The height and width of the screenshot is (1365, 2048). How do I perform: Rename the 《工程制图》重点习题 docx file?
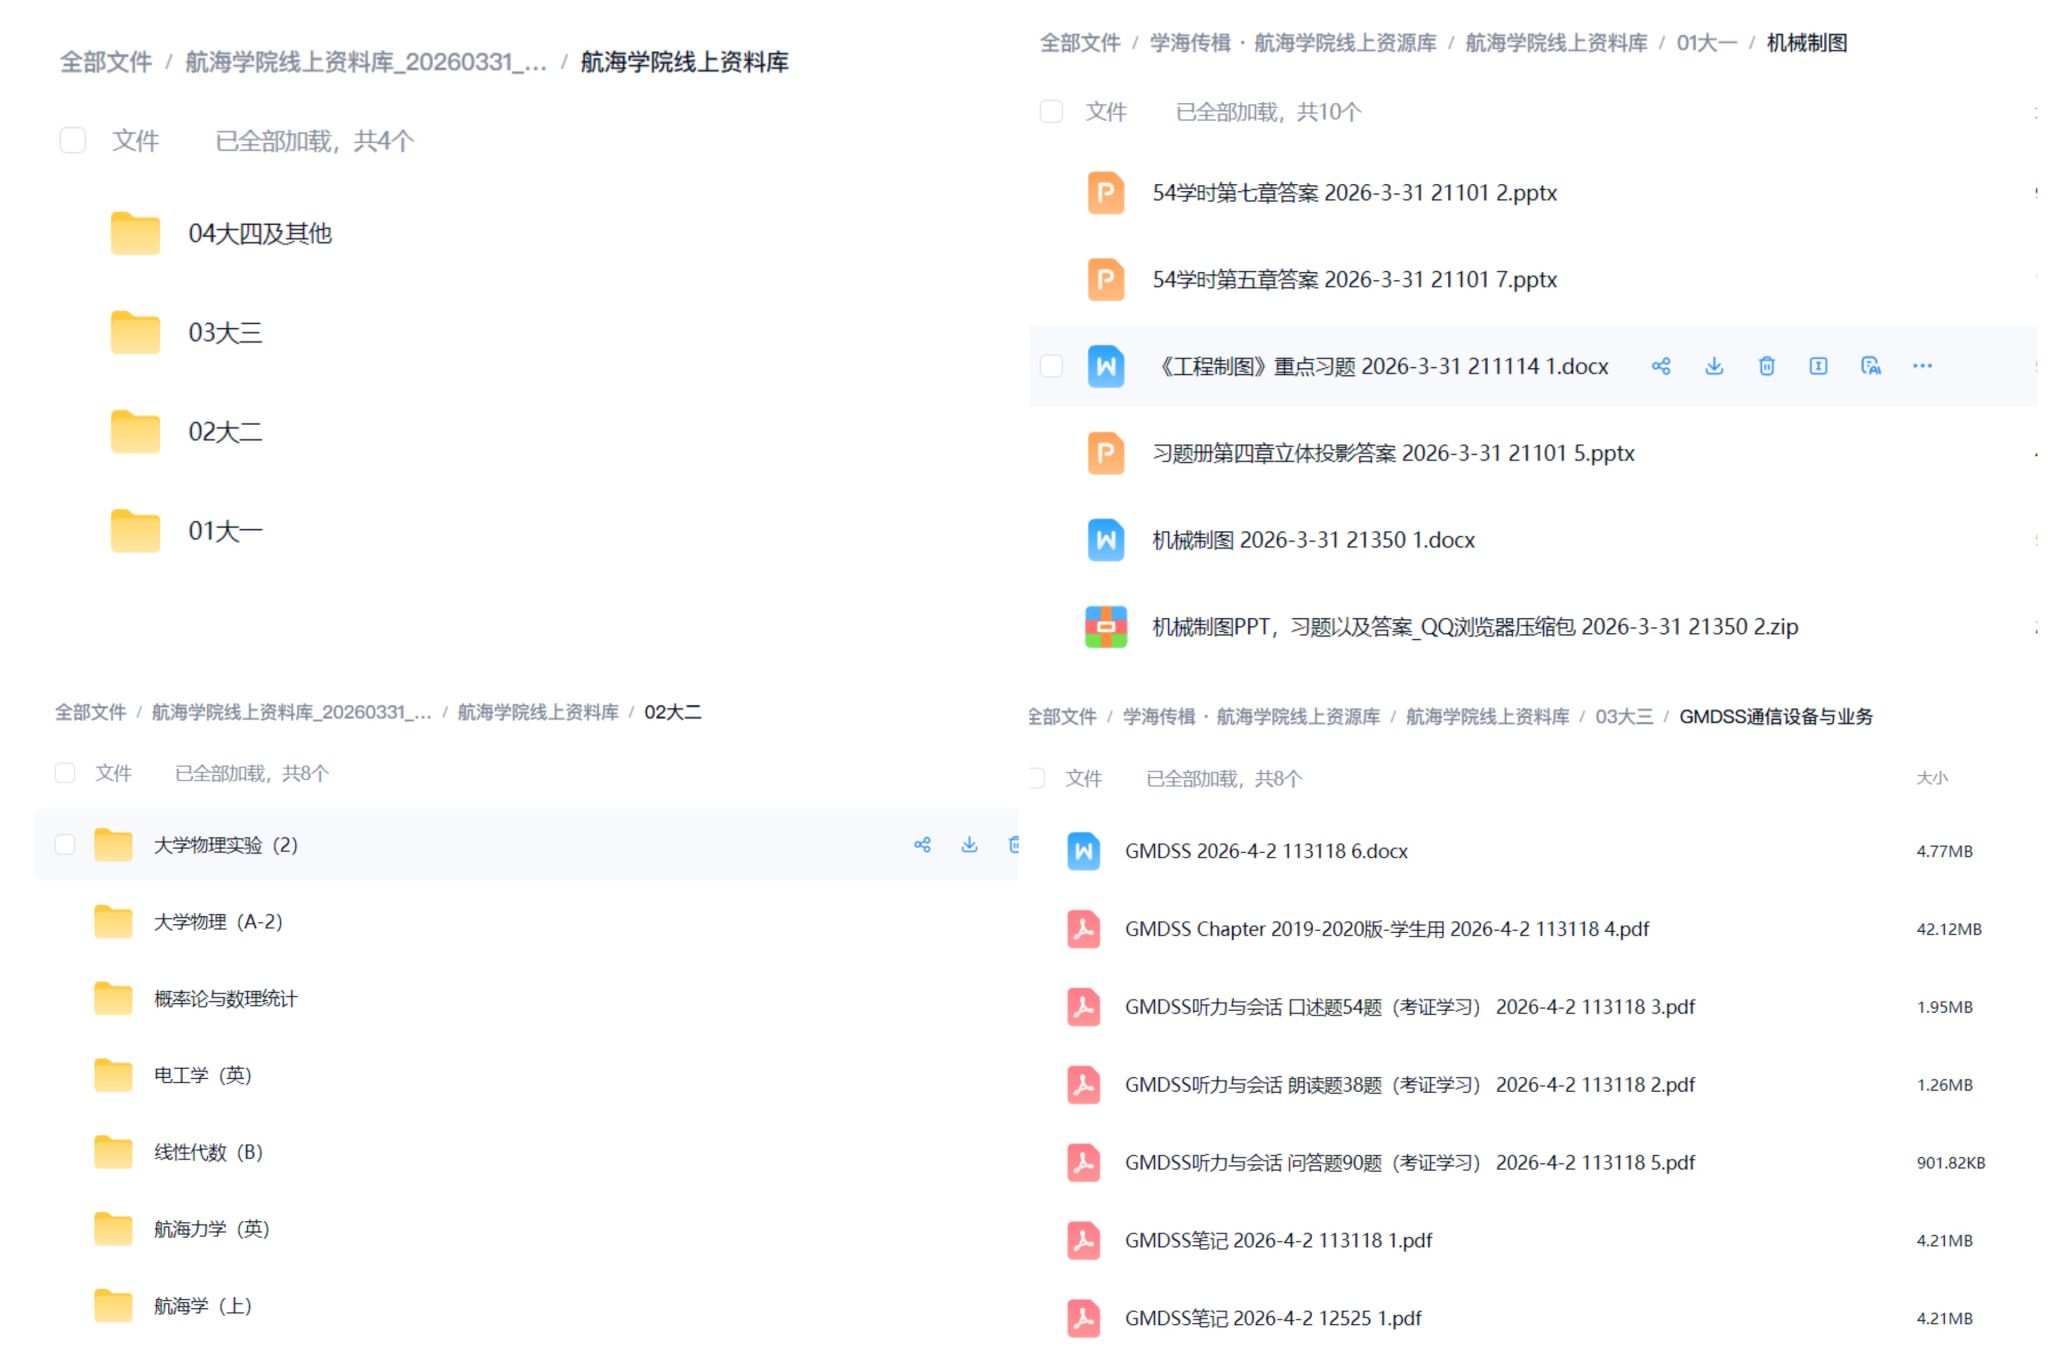[1819, 366]
